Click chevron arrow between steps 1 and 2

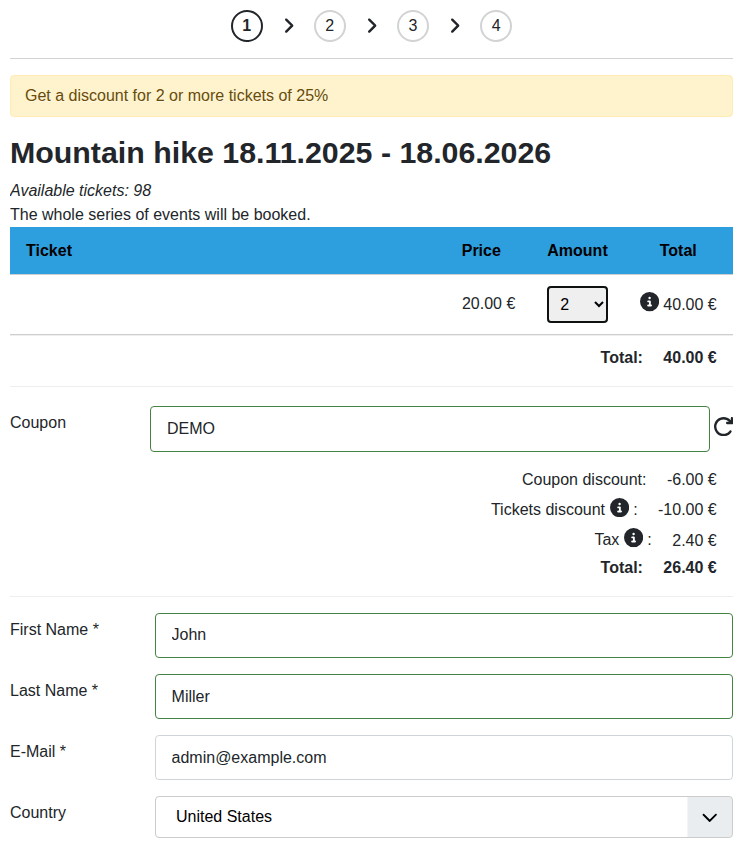point(289,26)
